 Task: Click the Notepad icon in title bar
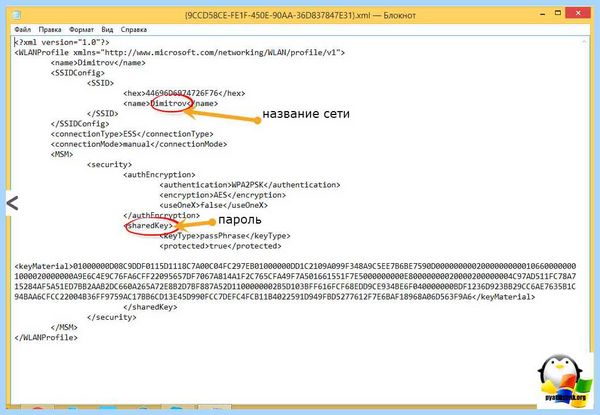coord(16,15)
